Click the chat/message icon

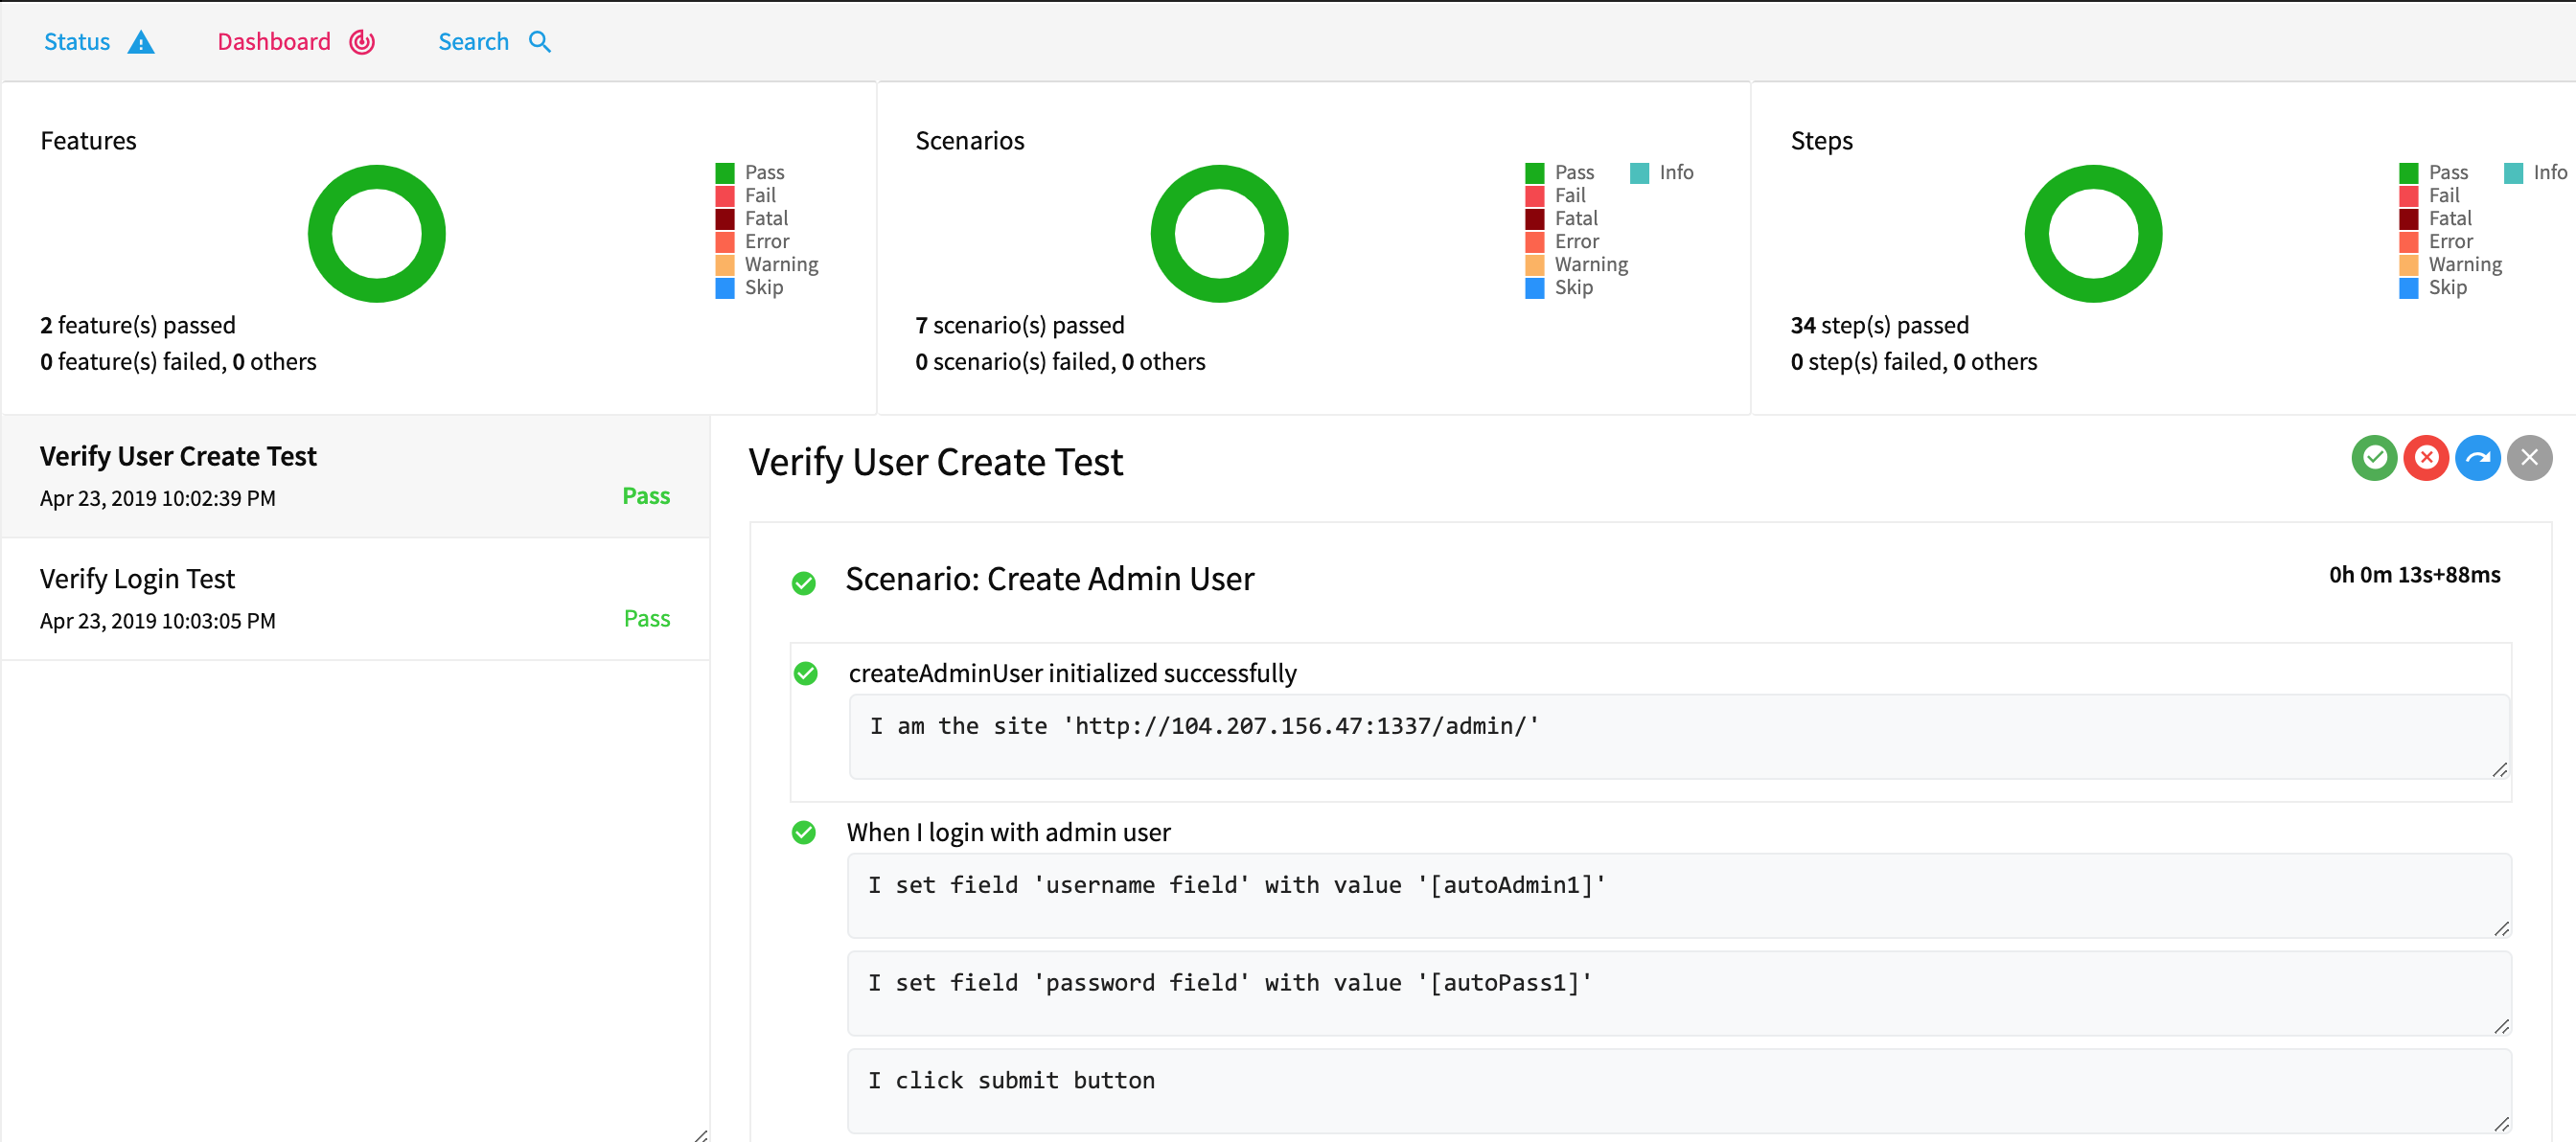pyautogui.click(x=2481, y=459)
